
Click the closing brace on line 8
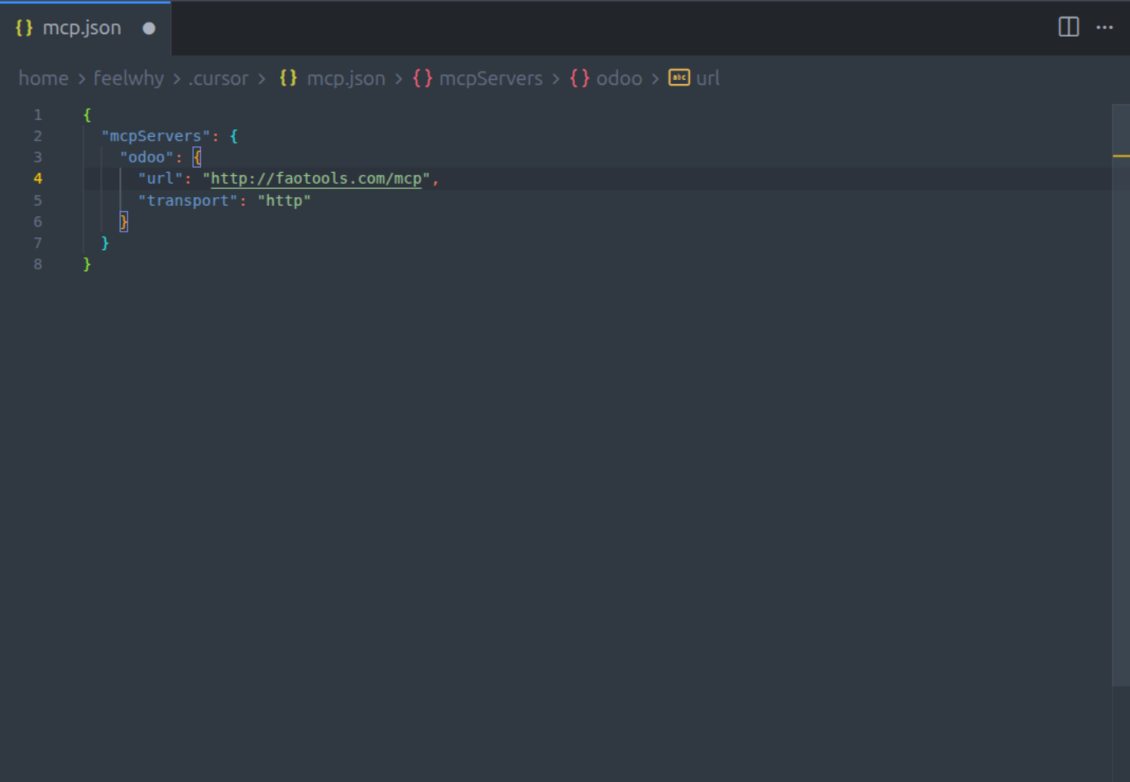(87, 263)
